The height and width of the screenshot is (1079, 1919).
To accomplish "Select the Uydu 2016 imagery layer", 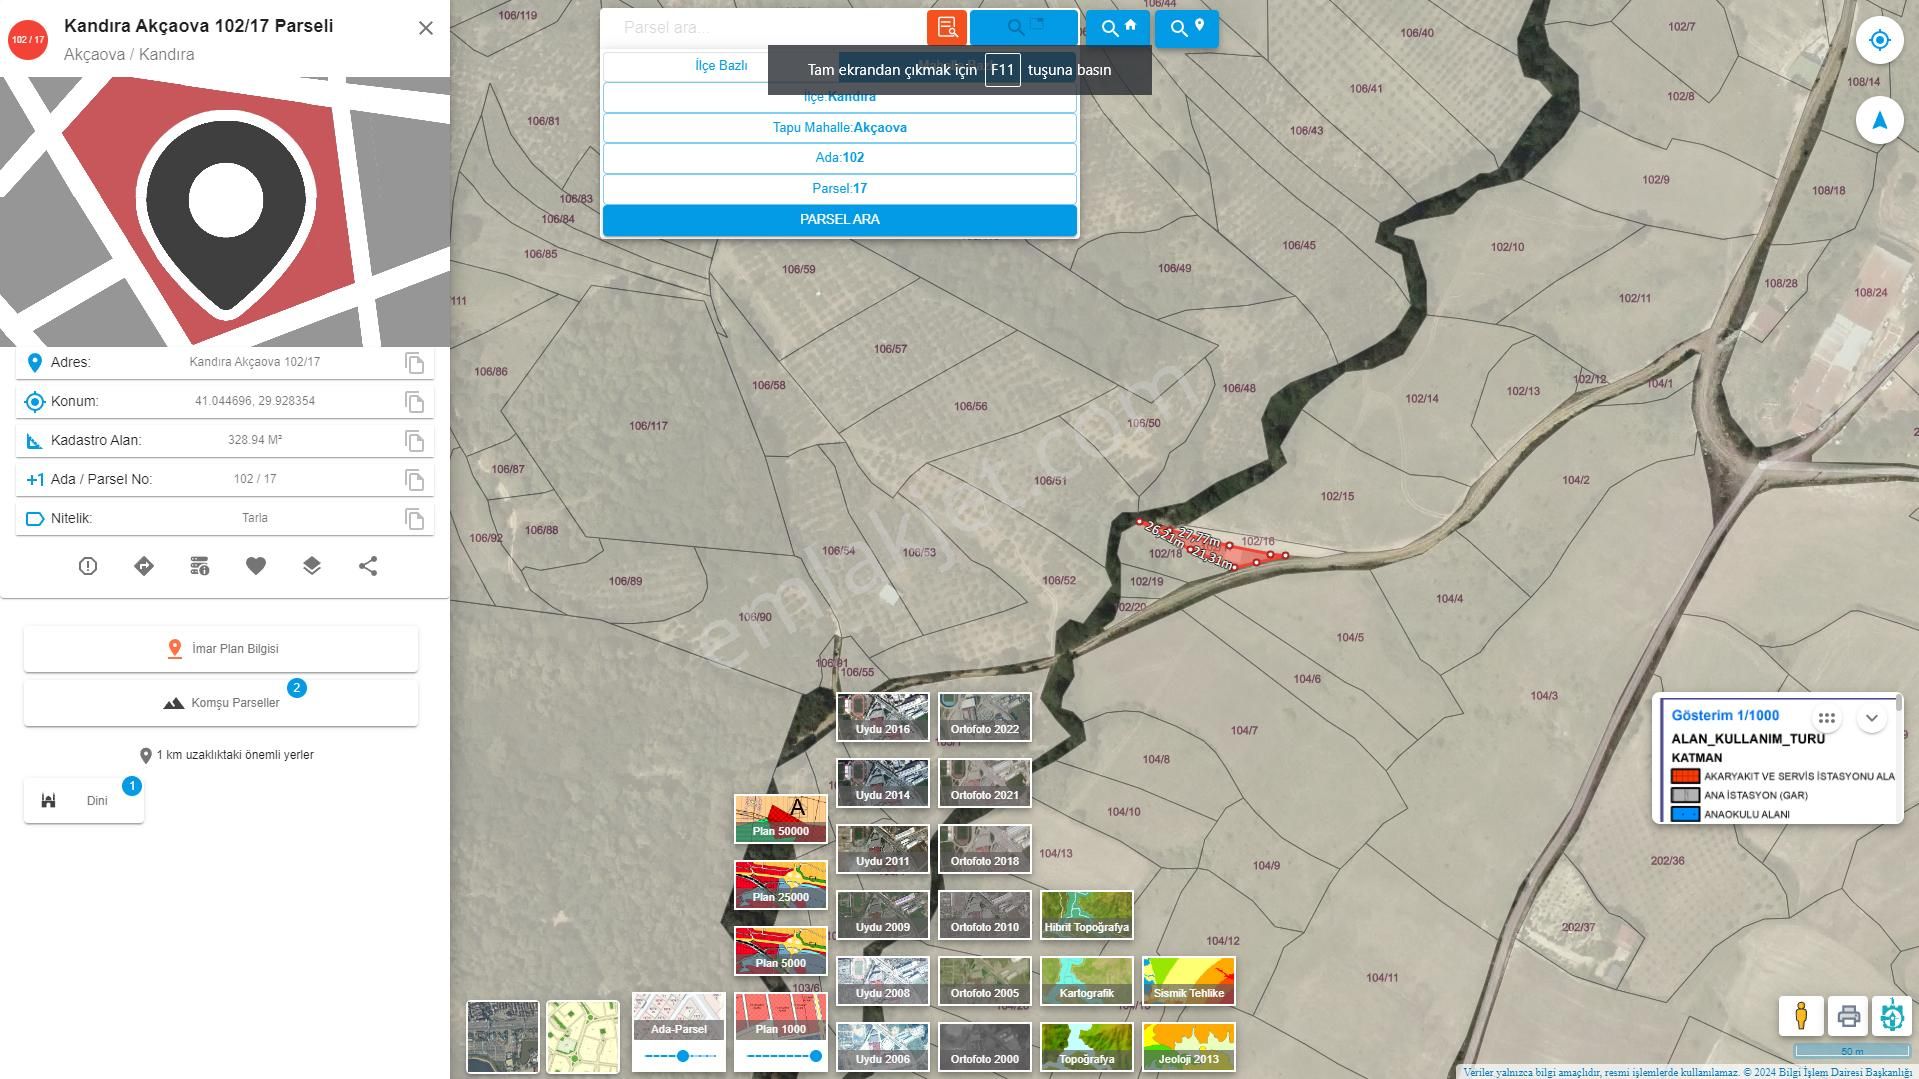I will tap(883, 717).
